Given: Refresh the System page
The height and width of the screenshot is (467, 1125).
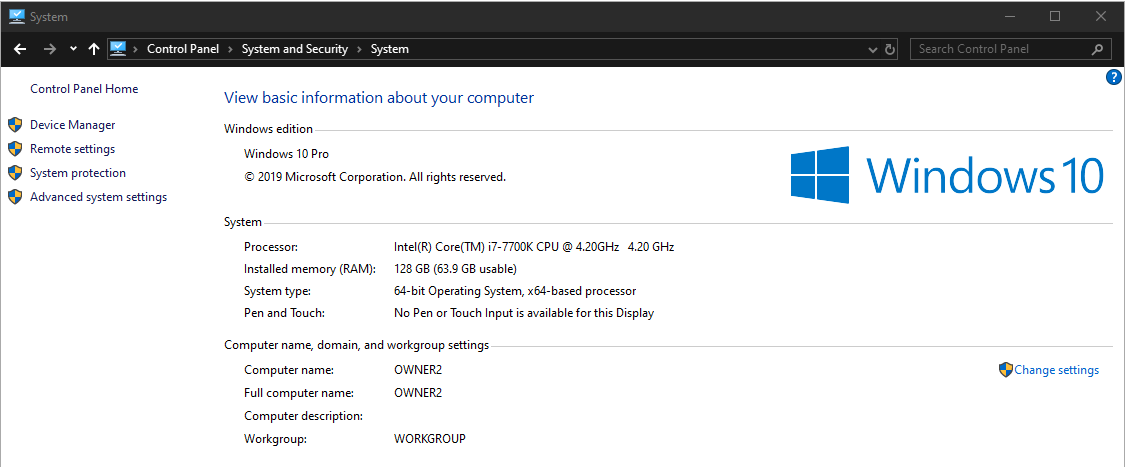Looking at the screenshot, I should pos(890,49).
